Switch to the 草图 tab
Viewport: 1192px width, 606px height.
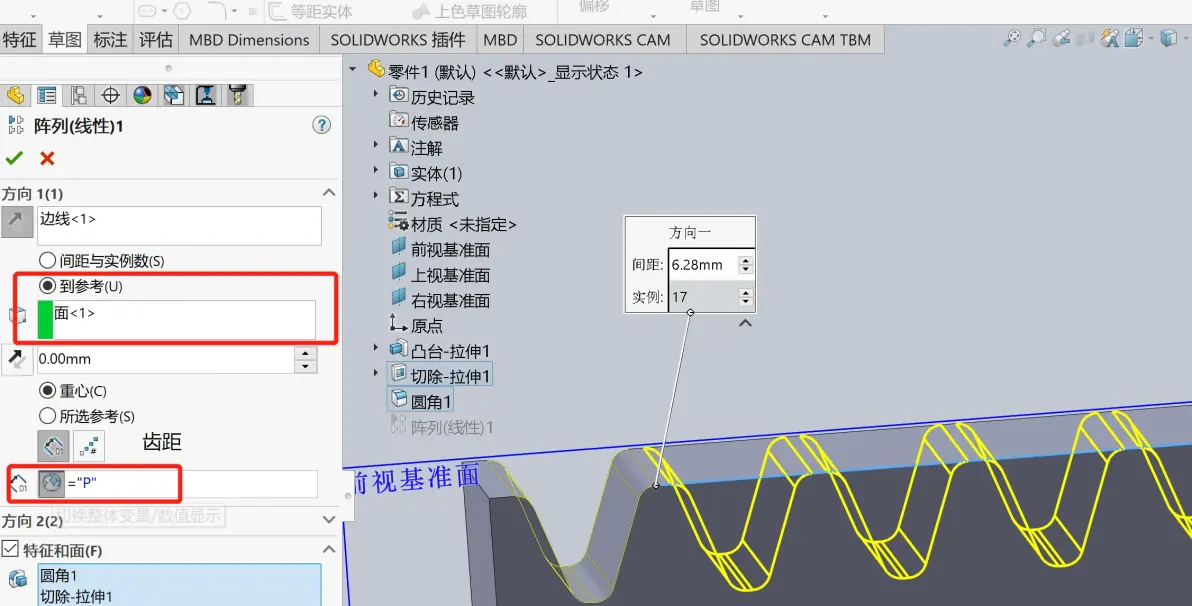65,40
